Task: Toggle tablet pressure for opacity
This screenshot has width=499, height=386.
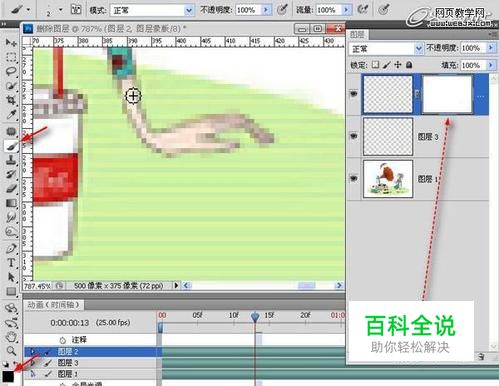Action: tap(282, 10)
